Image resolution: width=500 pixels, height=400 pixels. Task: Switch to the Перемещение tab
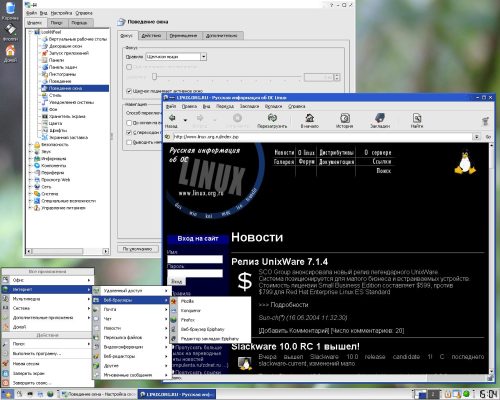(183, 35)
